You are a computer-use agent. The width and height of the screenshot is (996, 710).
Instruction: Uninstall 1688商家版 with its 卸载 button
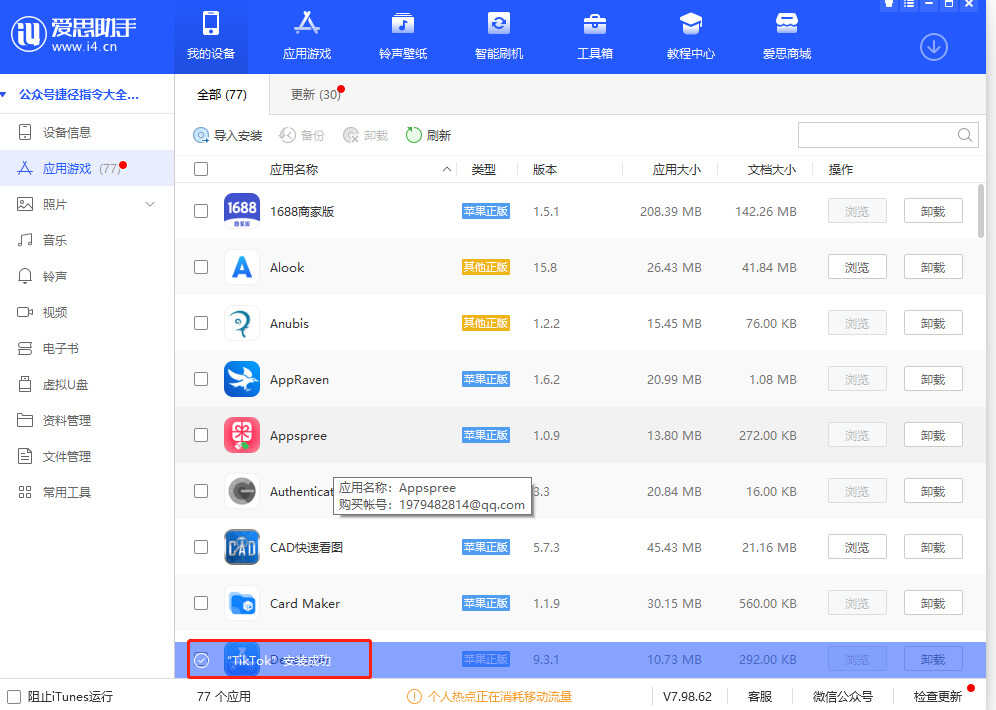tap(933, 211)
